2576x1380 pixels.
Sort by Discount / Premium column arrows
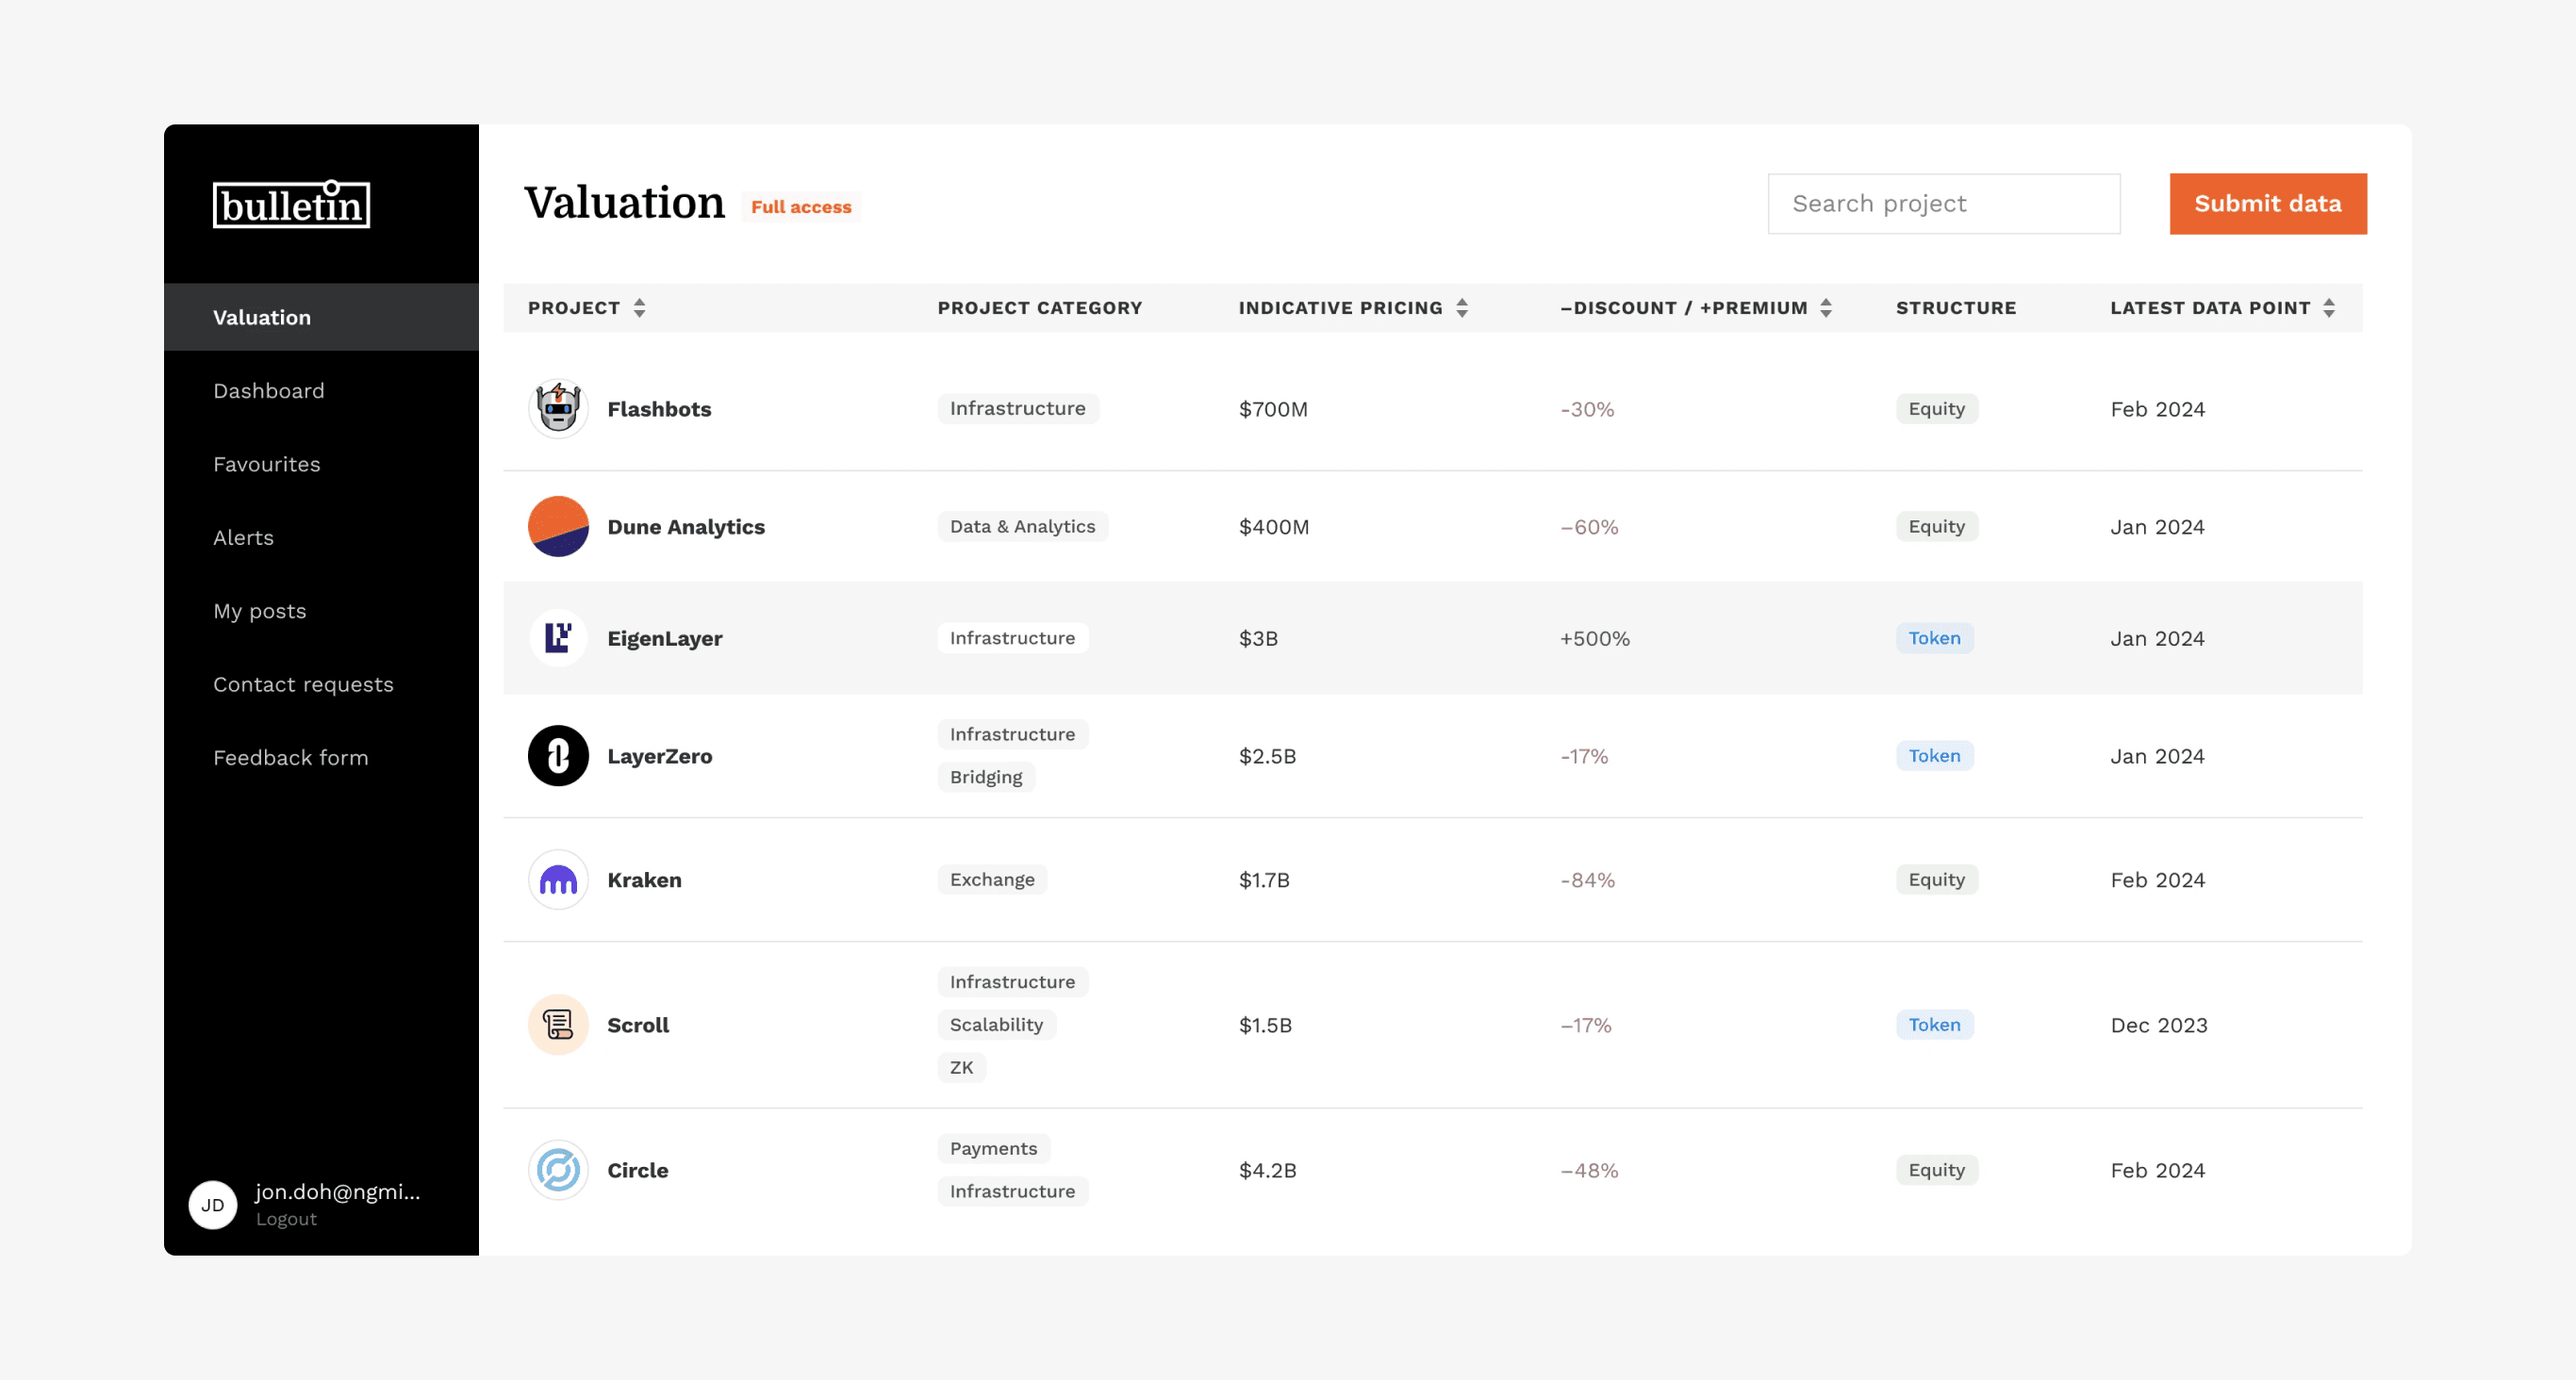(1826, 308)
